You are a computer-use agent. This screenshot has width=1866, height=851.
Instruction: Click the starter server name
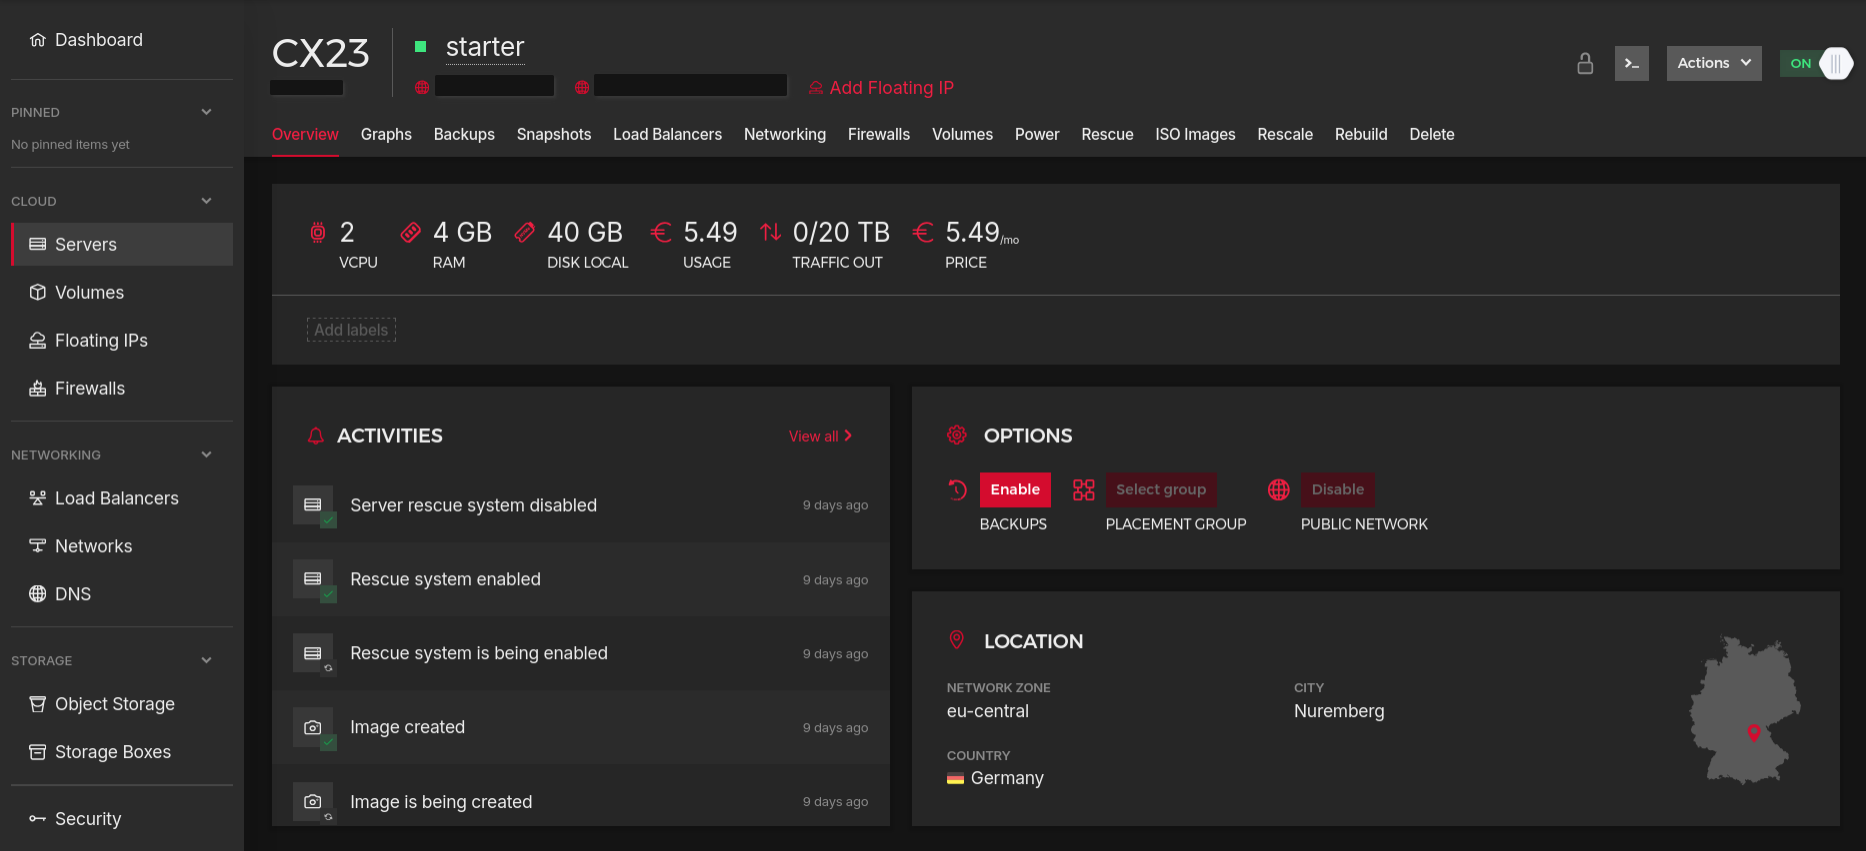point(485,47)
